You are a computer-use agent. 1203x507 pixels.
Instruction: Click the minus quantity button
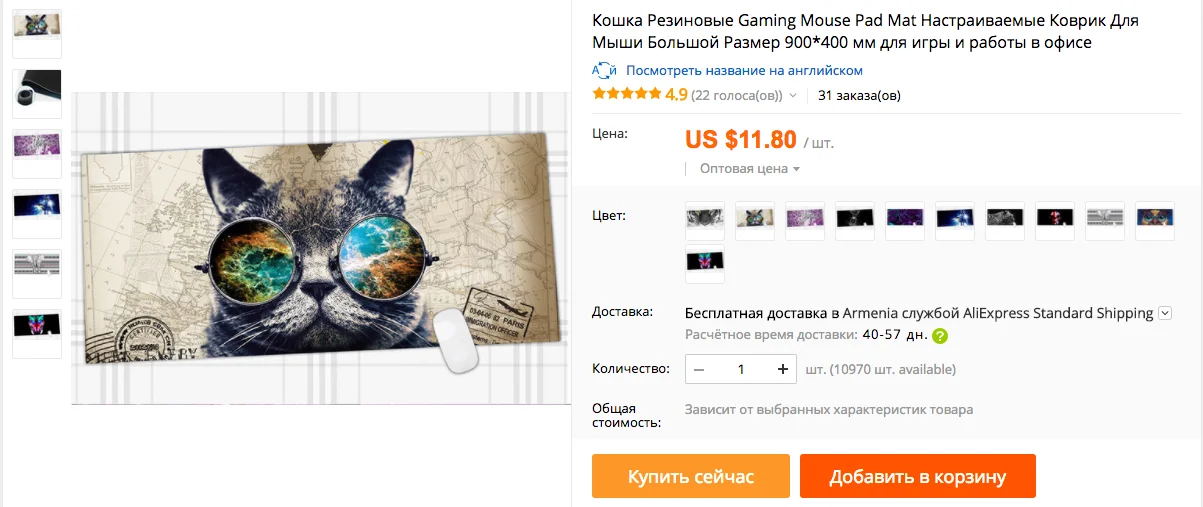(699, 369)
